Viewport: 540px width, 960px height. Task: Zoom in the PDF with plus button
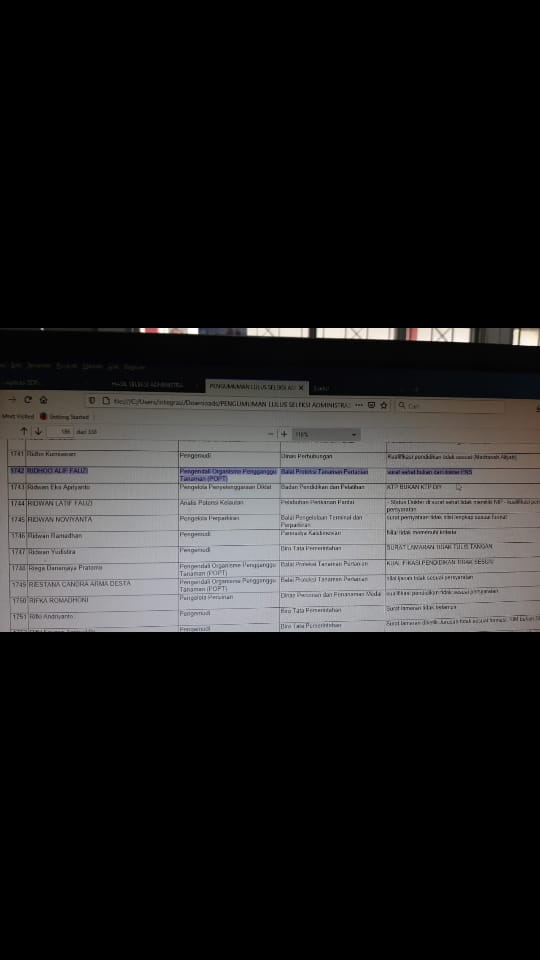click(284, 434)
